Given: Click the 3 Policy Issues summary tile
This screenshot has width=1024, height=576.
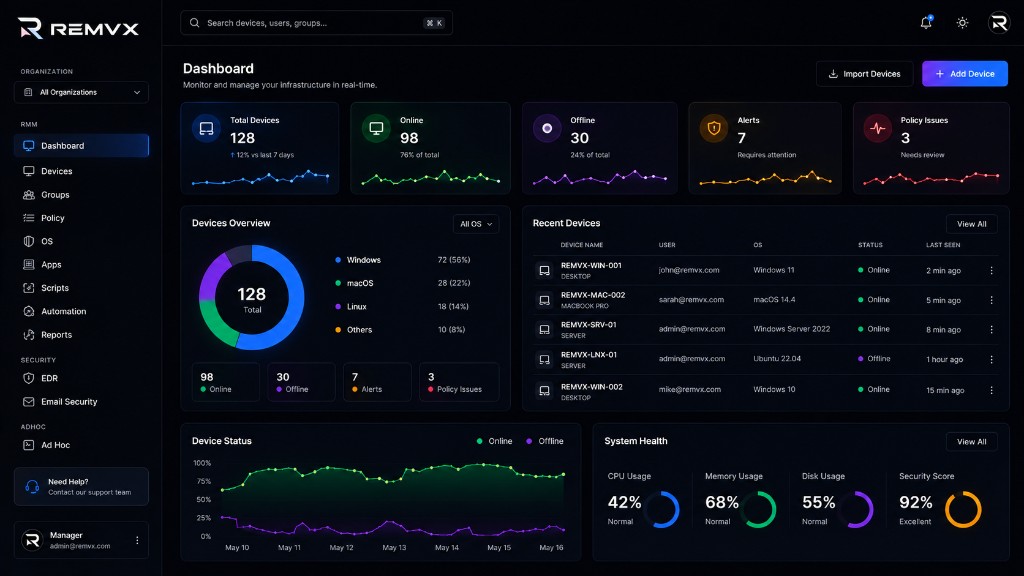Looking at the screenshot, I should click(459, 382).
